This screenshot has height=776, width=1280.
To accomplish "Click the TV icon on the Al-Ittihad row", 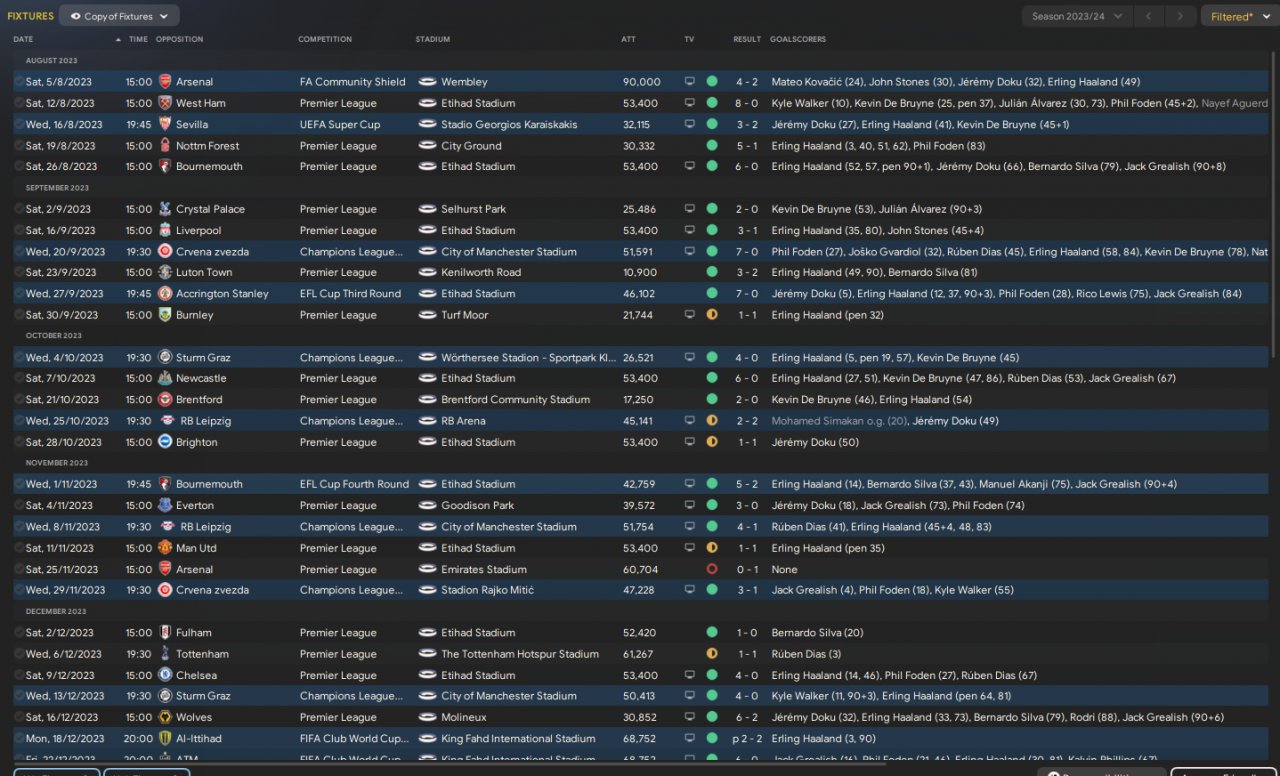I will tap(689, 738).
